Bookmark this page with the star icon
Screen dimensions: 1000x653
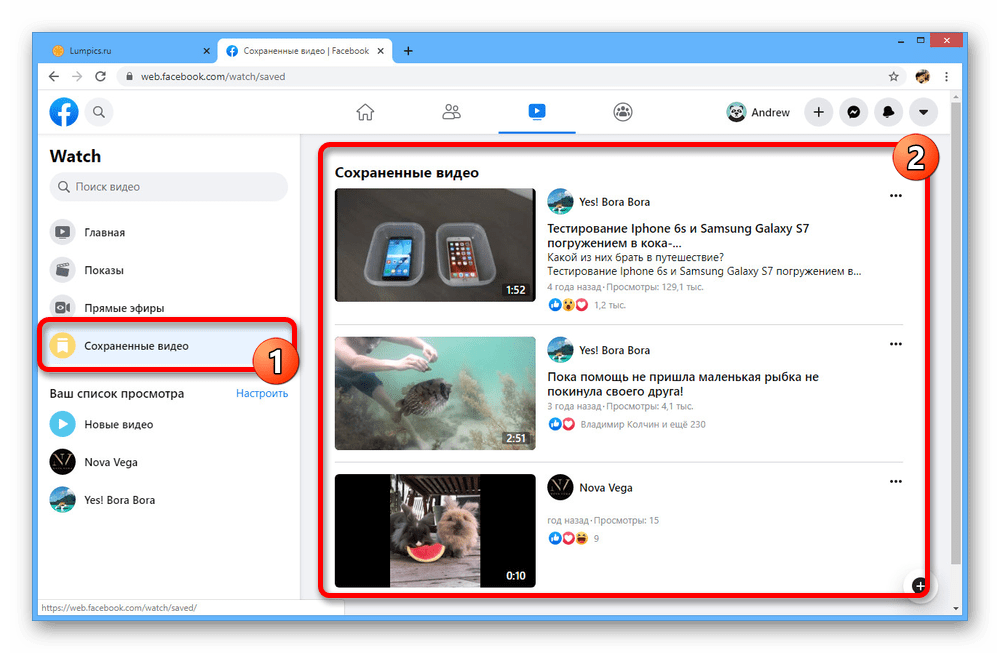(893, 76)
